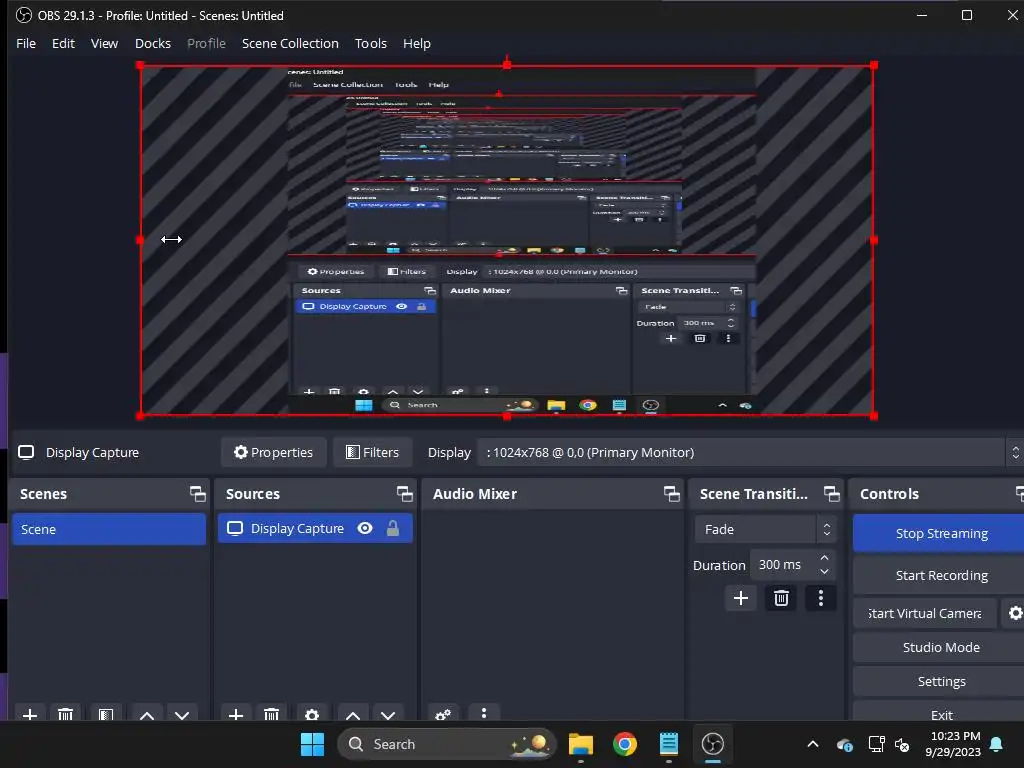This screenshot has width=1024, height=768.
Task: Open the Help menu
Action: tap(417, 43)
